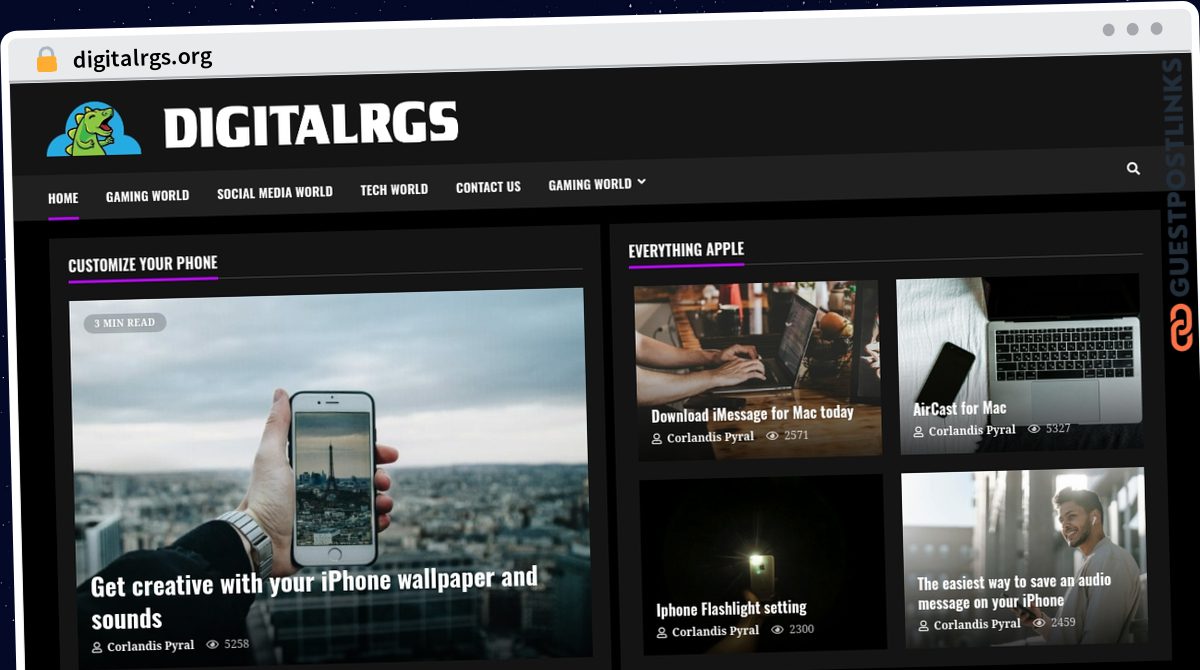Click the laptop typing photo thumbnail
Viewport: 1200px width, 670px height.
tap(758, 370)
